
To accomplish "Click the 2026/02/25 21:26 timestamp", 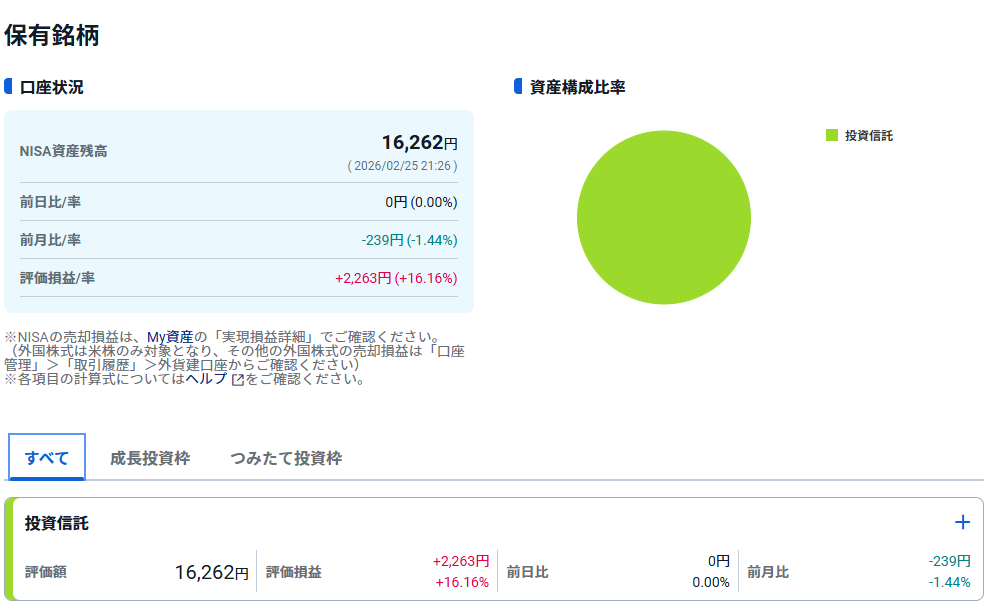I will [402, 166].
